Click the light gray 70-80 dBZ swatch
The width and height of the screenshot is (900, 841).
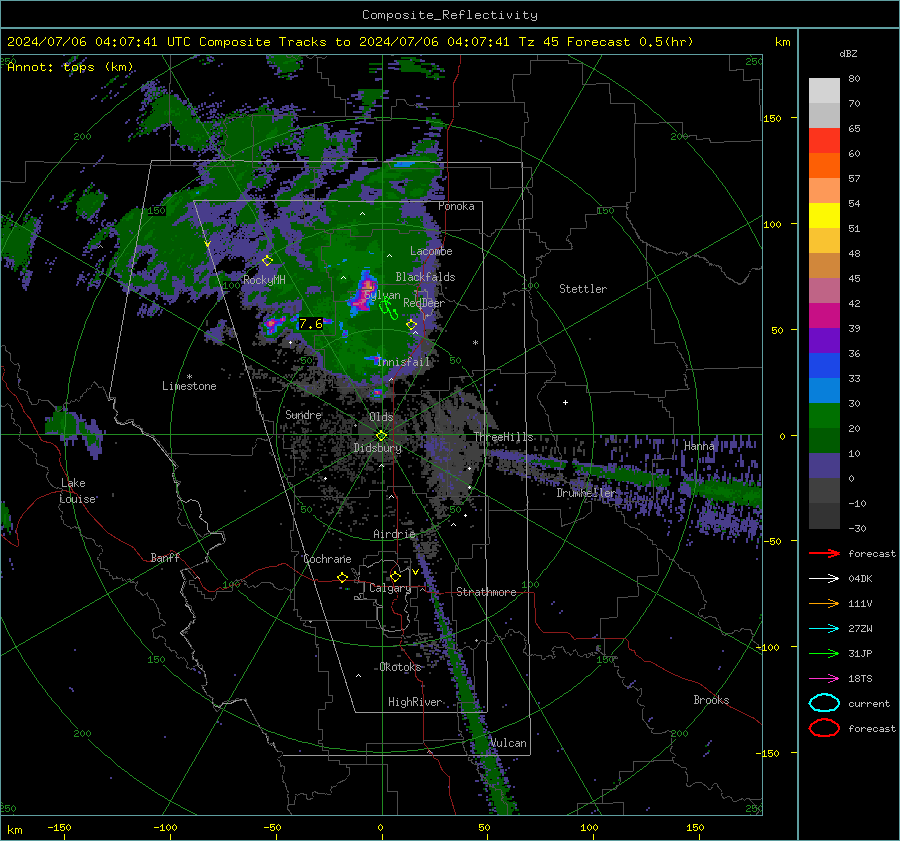click(824, 91)
